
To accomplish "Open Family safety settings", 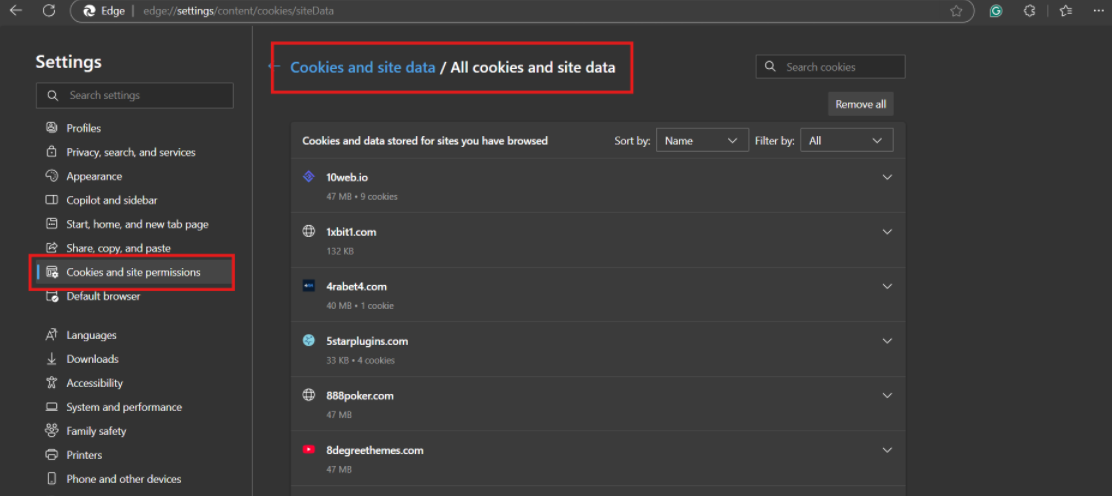I will [x=96, y=431].
